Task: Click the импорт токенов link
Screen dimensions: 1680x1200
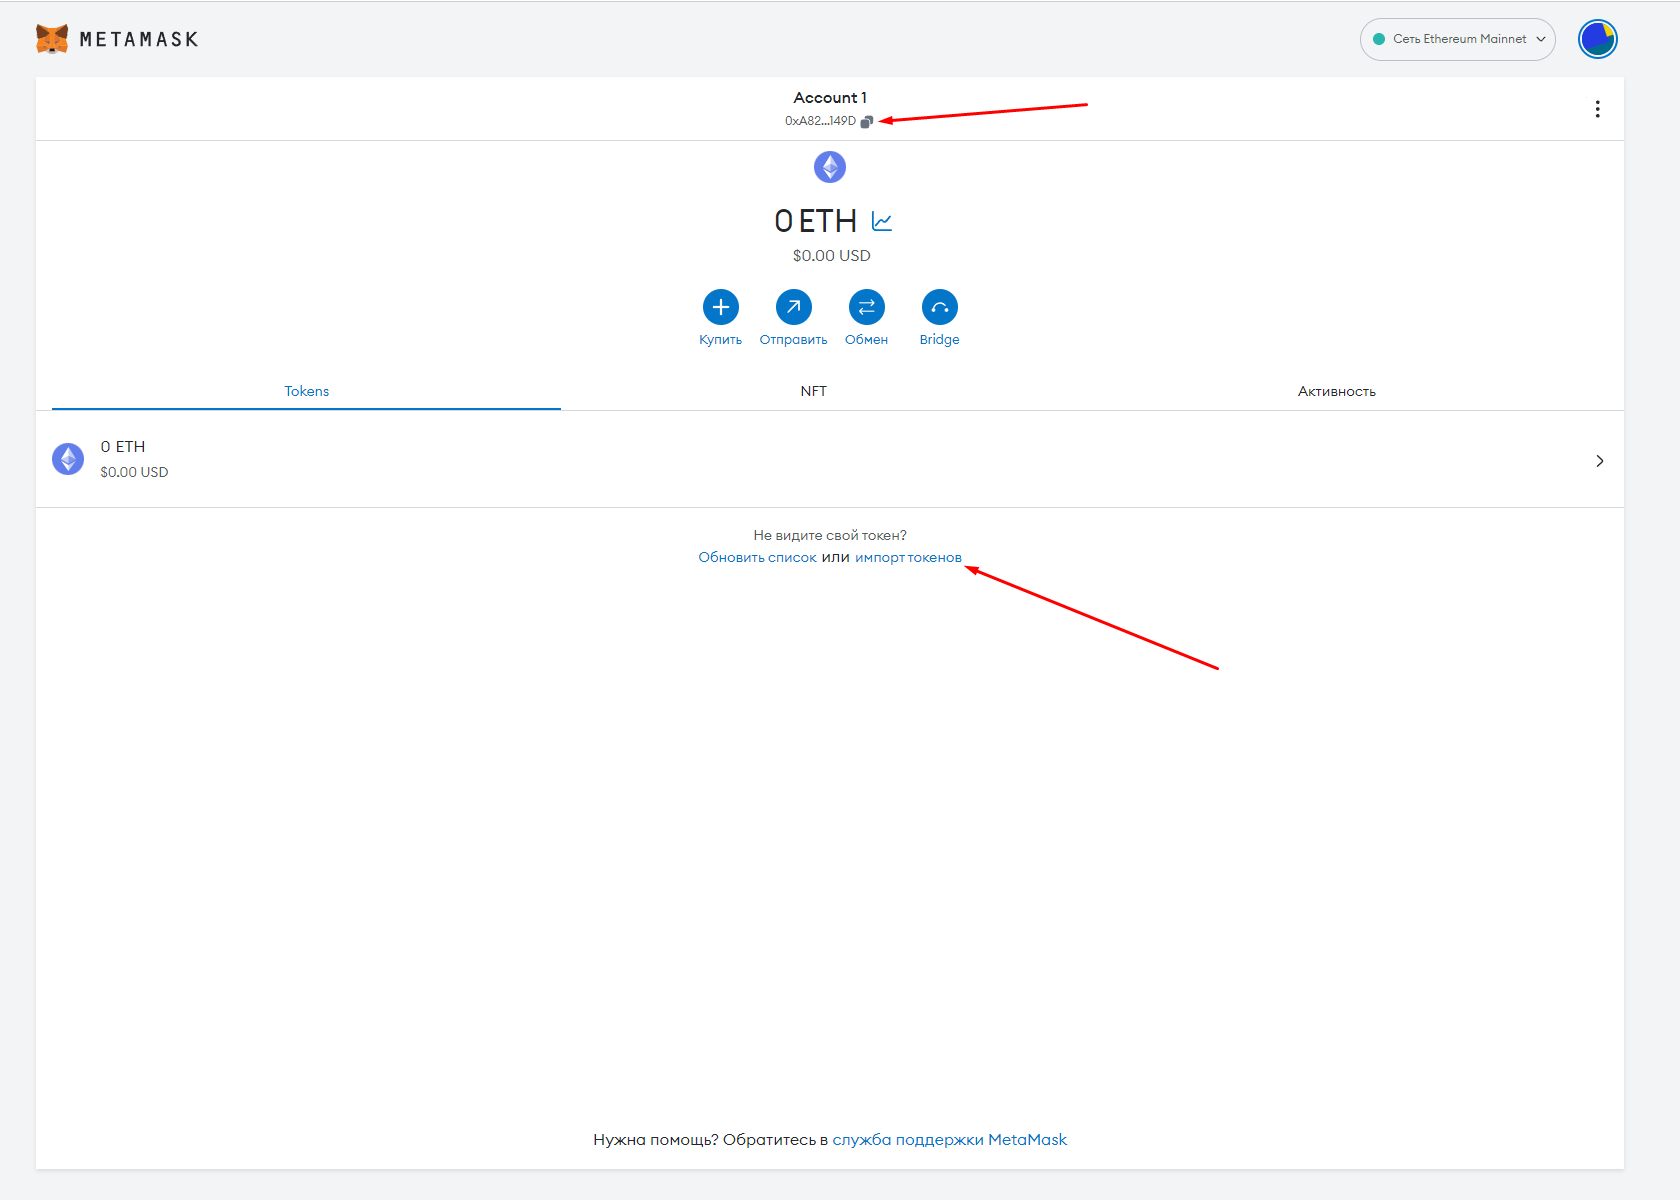Action: point(908,557)
